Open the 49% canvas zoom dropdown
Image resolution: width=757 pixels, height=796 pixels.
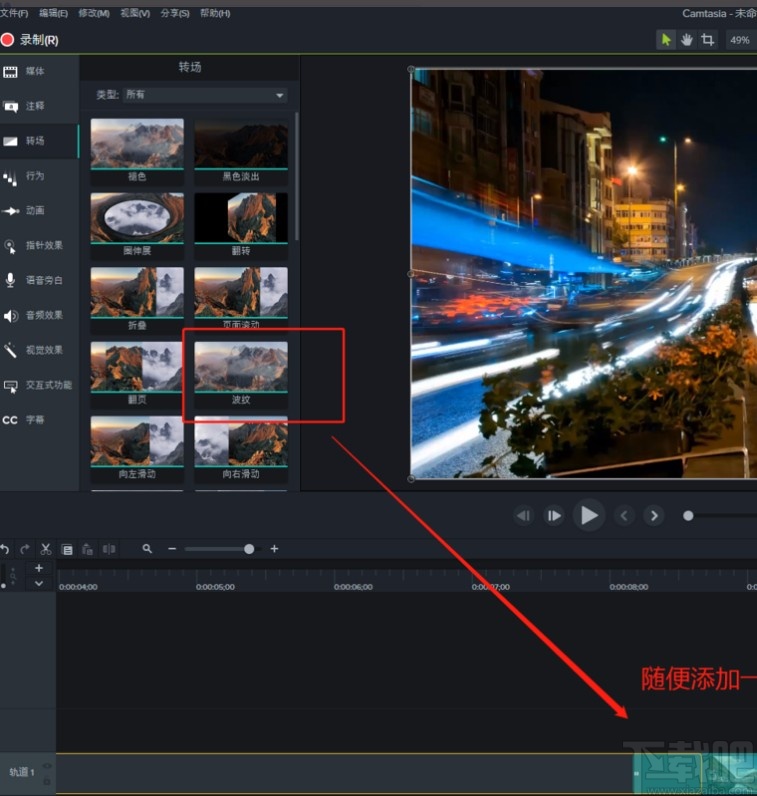740,40
